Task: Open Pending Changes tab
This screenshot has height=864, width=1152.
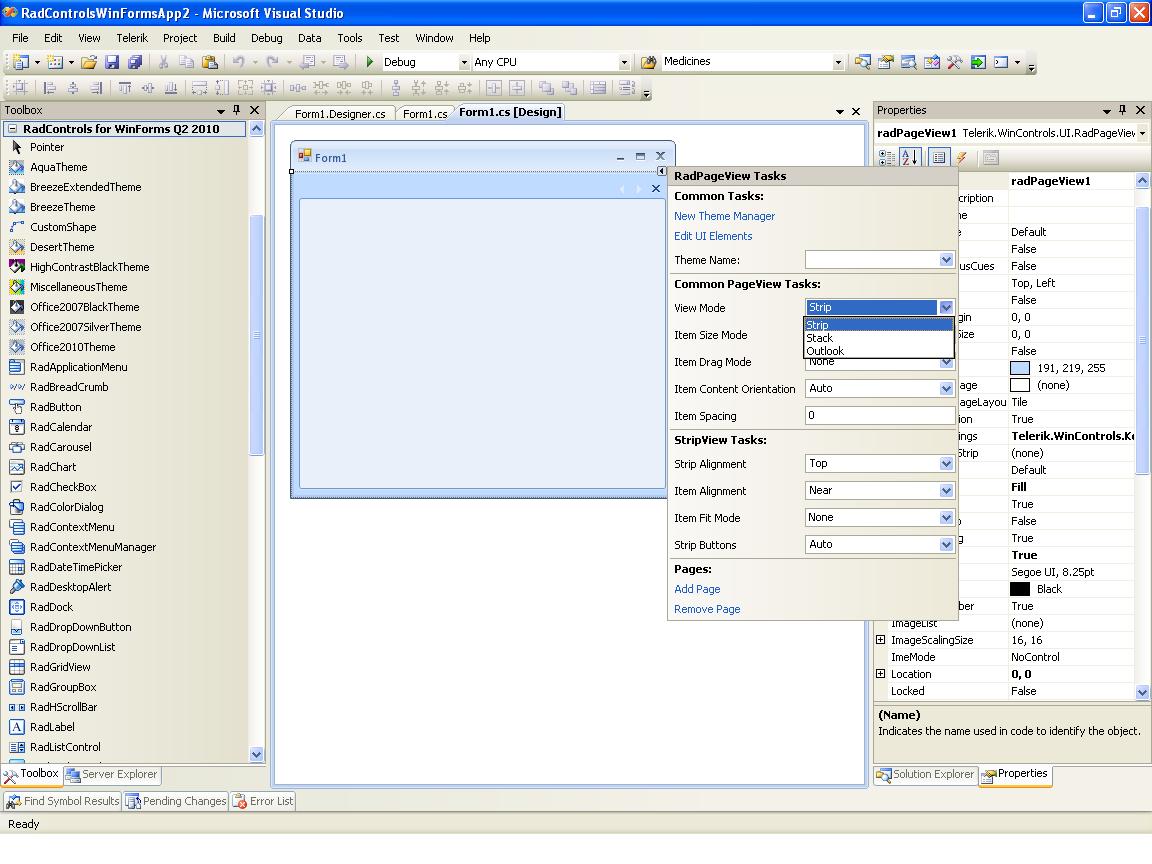Action: [176, 802]
